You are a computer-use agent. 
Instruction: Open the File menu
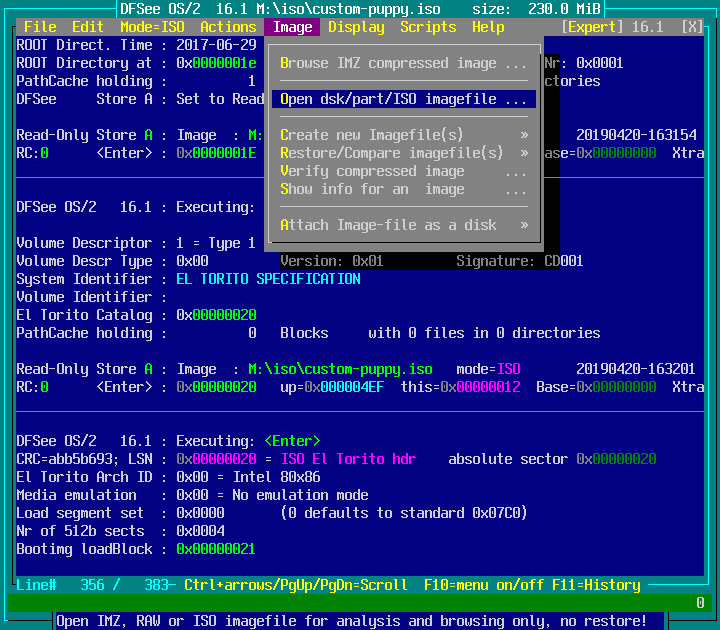pyautogui.click(x=40, y=27)
